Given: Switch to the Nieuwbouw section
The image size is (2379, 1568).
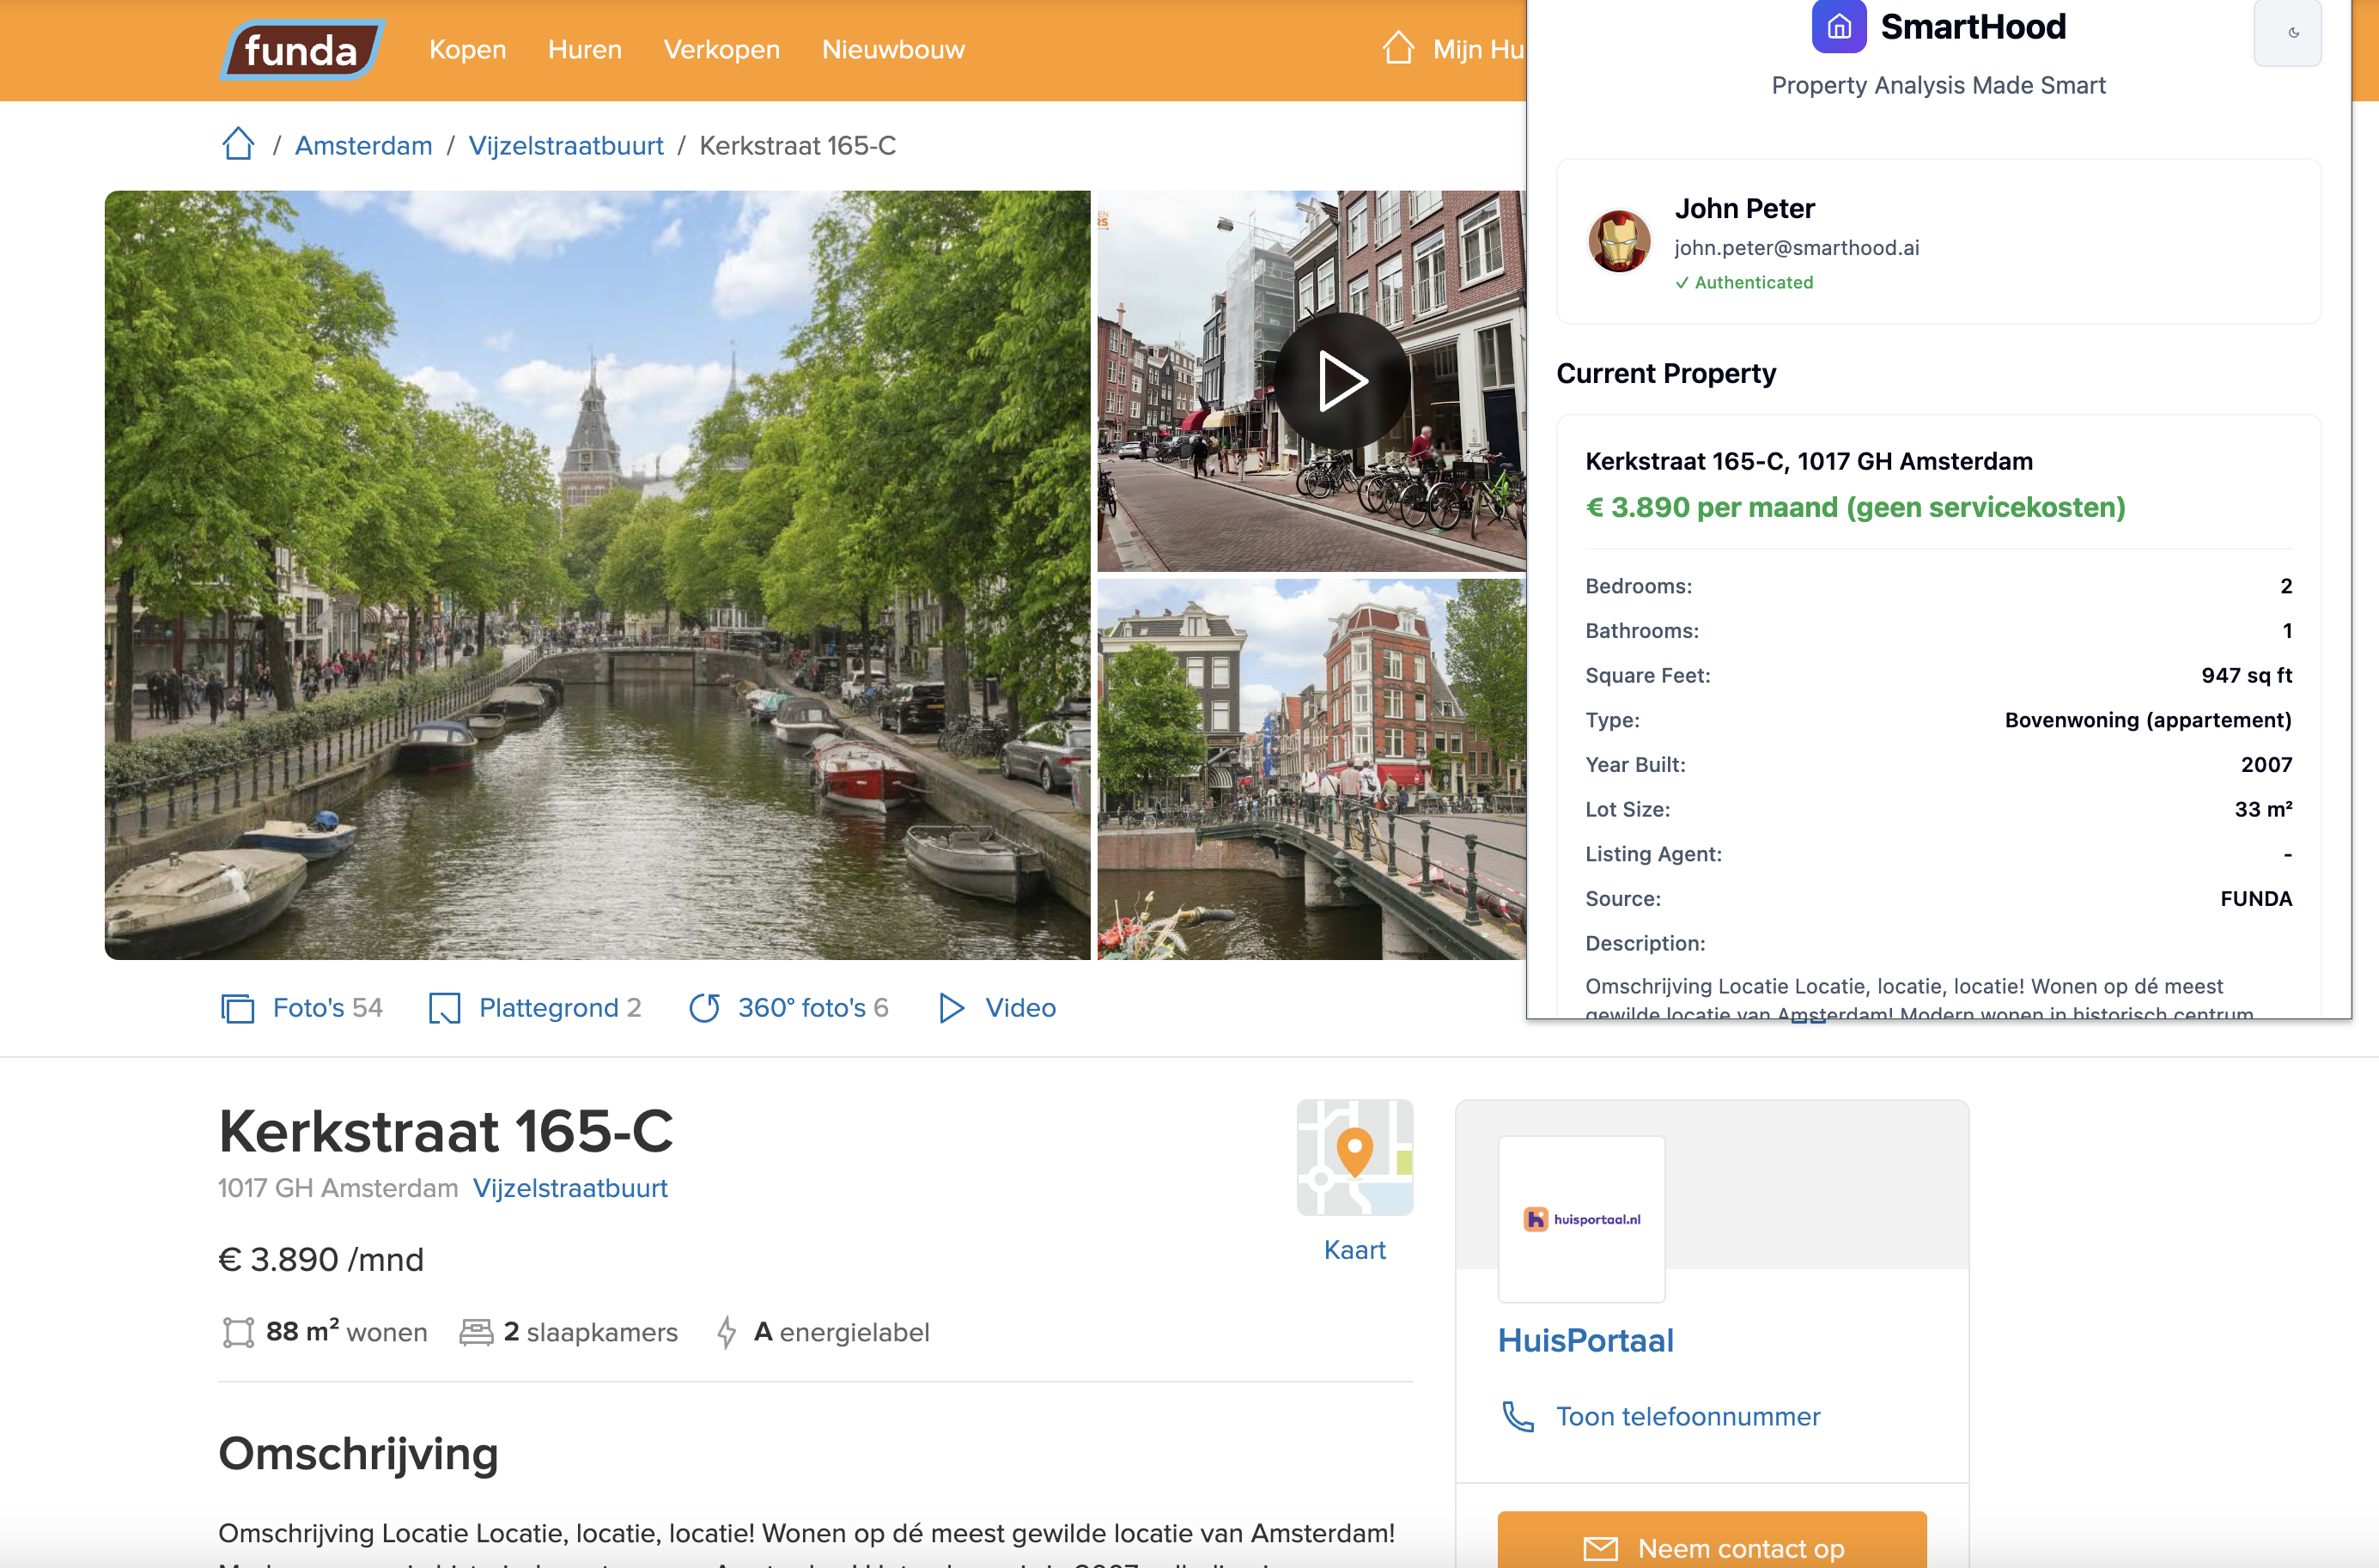Looking at the screenshot, I should tap(892, 49).
